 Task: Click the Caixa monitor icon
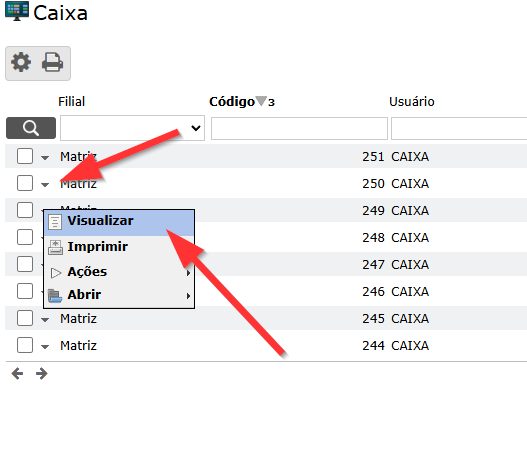coord(17,11)
